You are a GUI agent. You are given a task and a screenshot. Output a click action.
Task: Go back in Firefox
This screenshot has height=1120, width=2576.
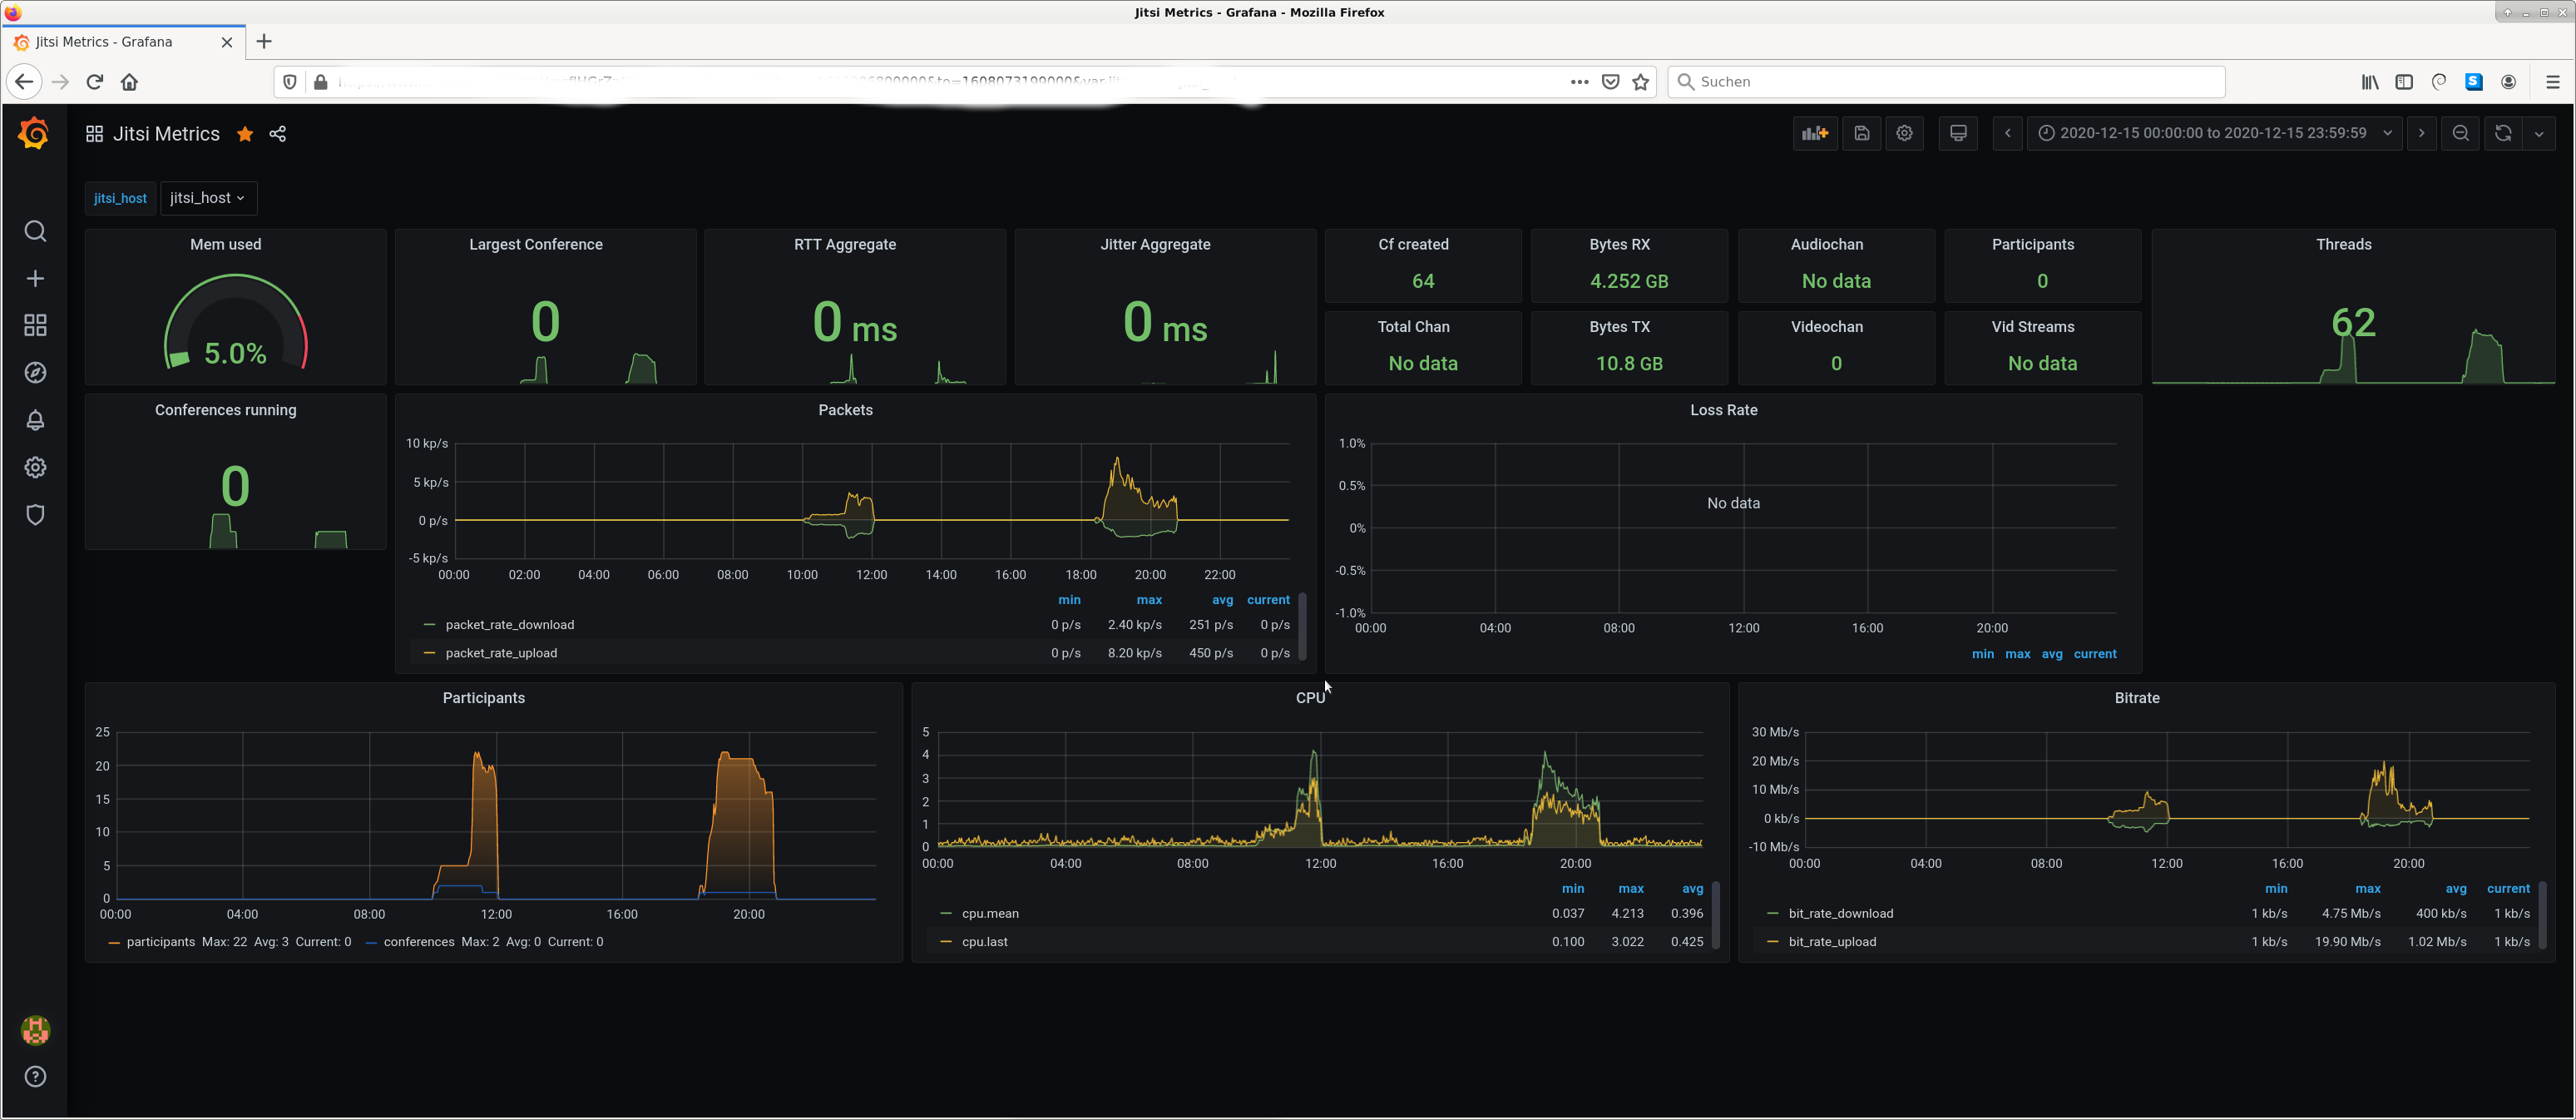point(24,82)
